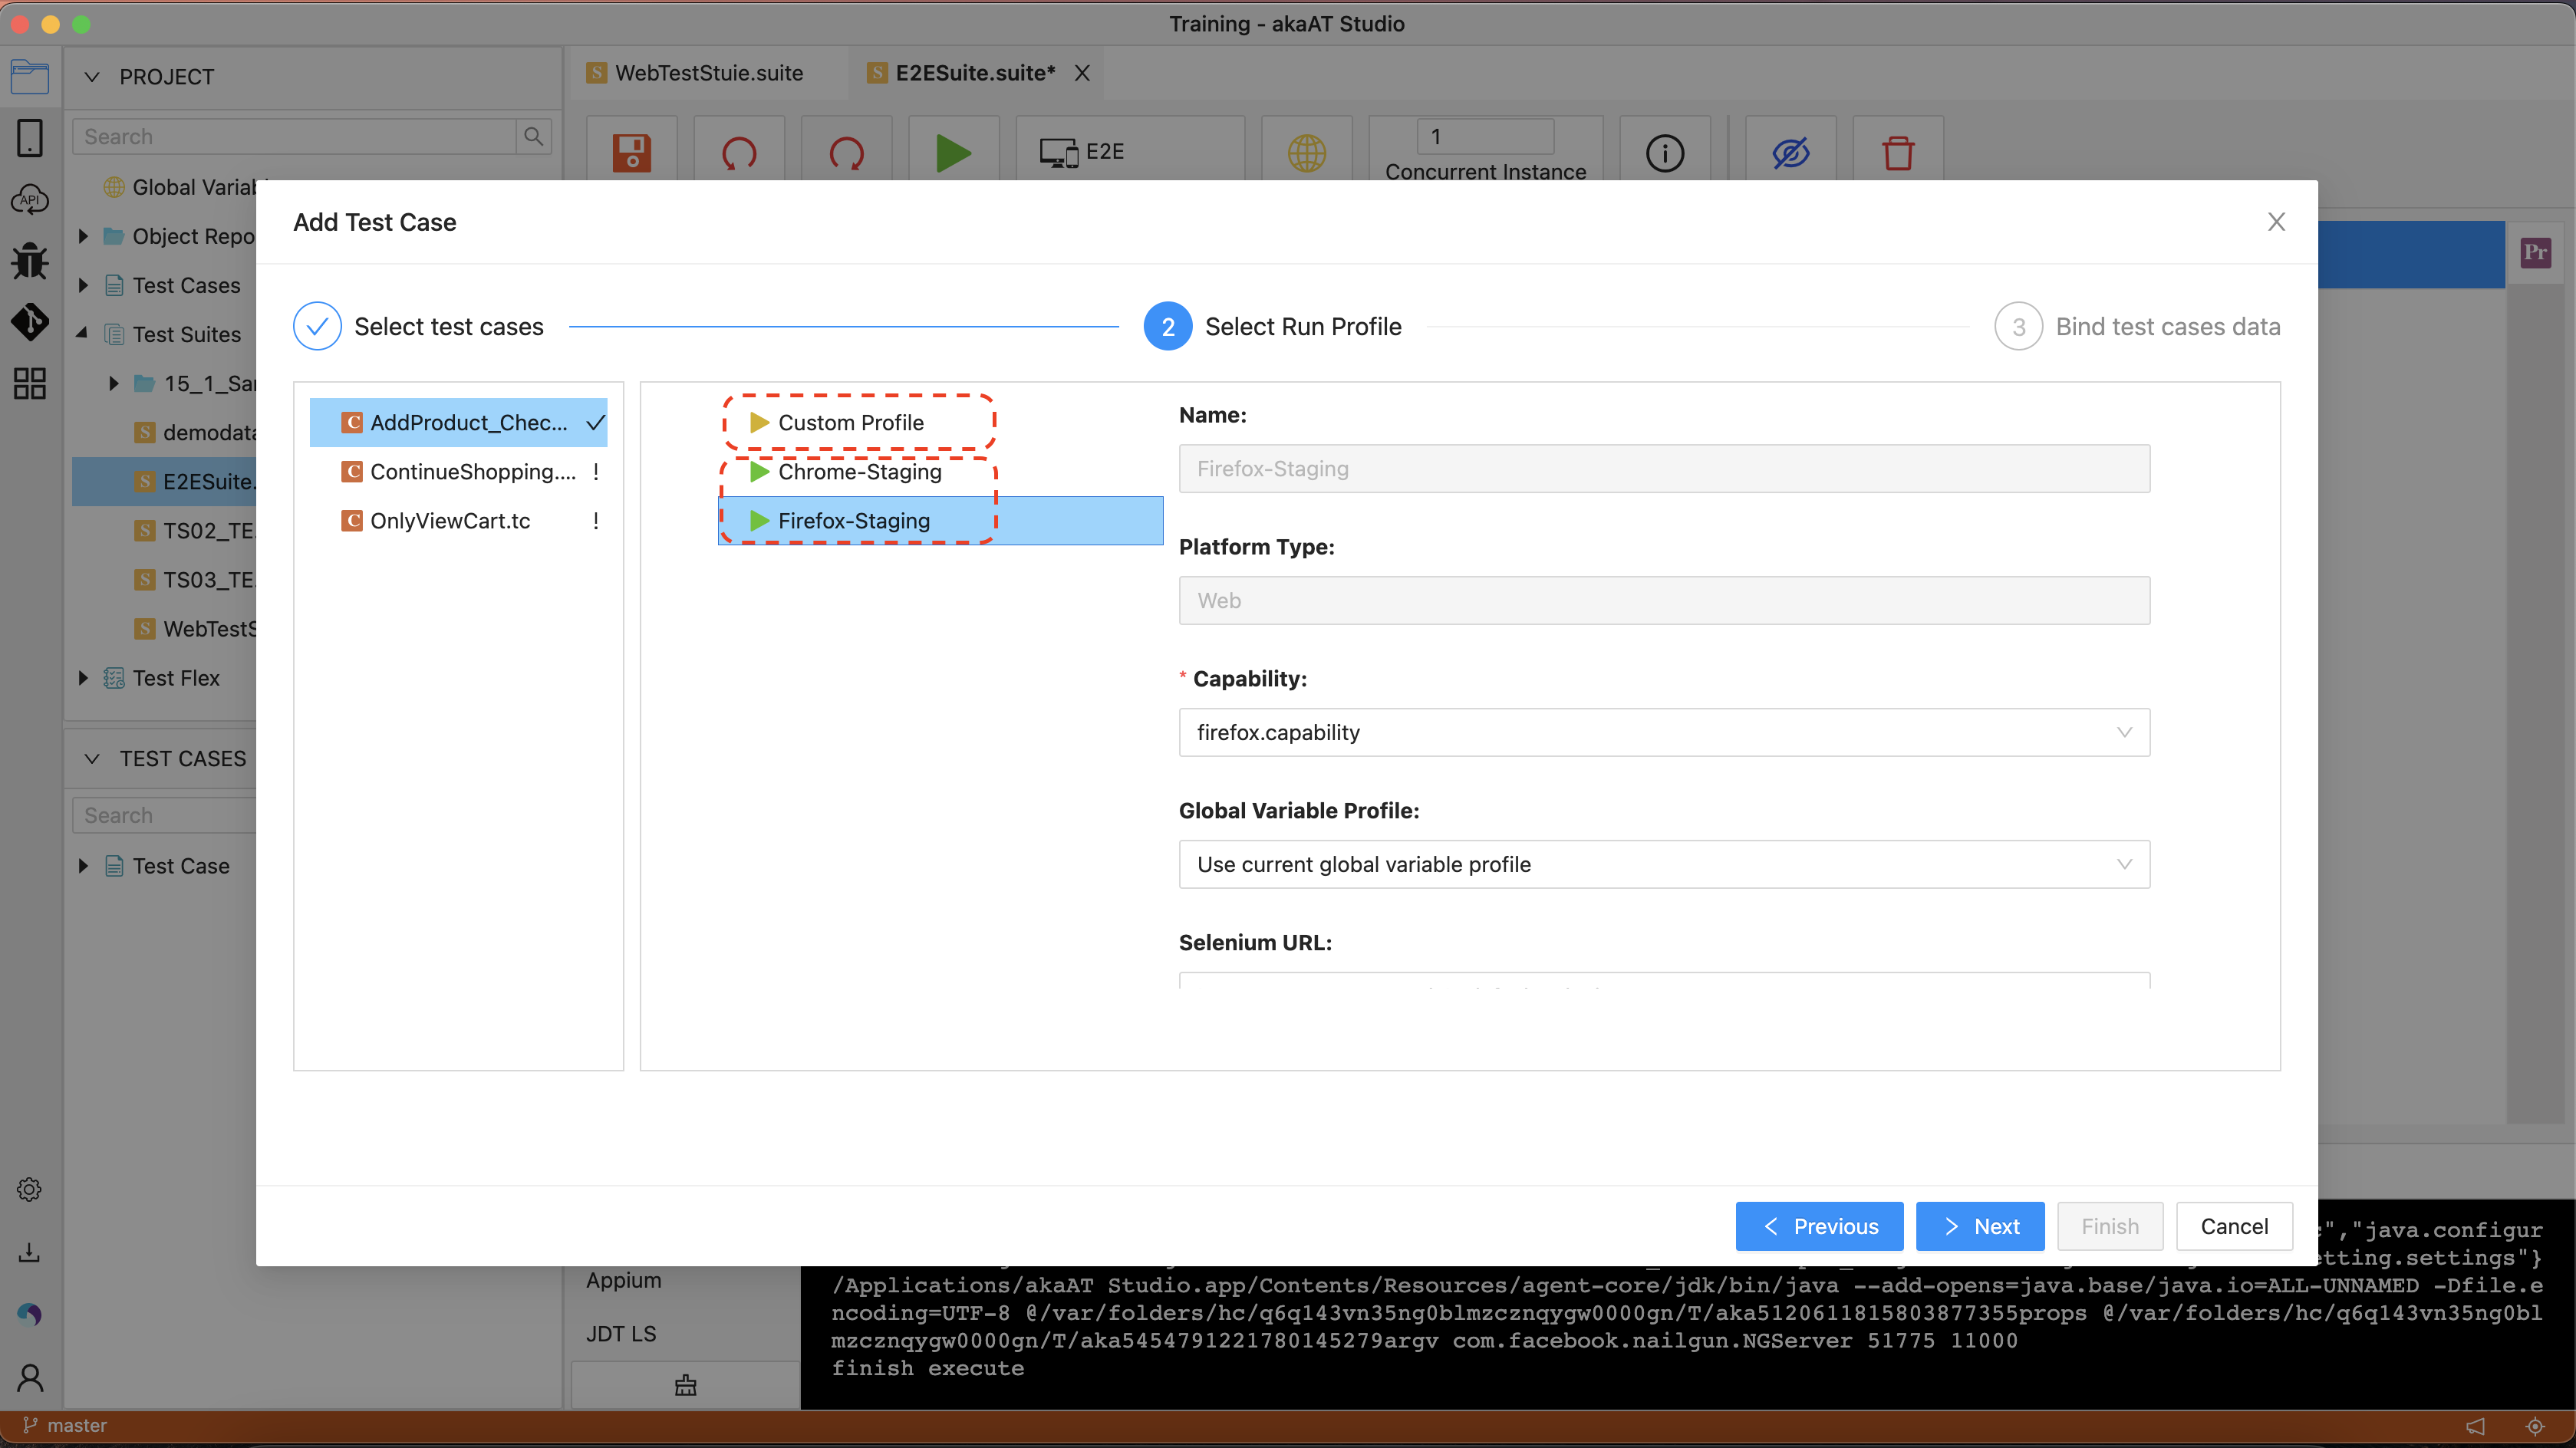
Task: Select demodata suite in project tree
Action: click(x=196, y=433)
